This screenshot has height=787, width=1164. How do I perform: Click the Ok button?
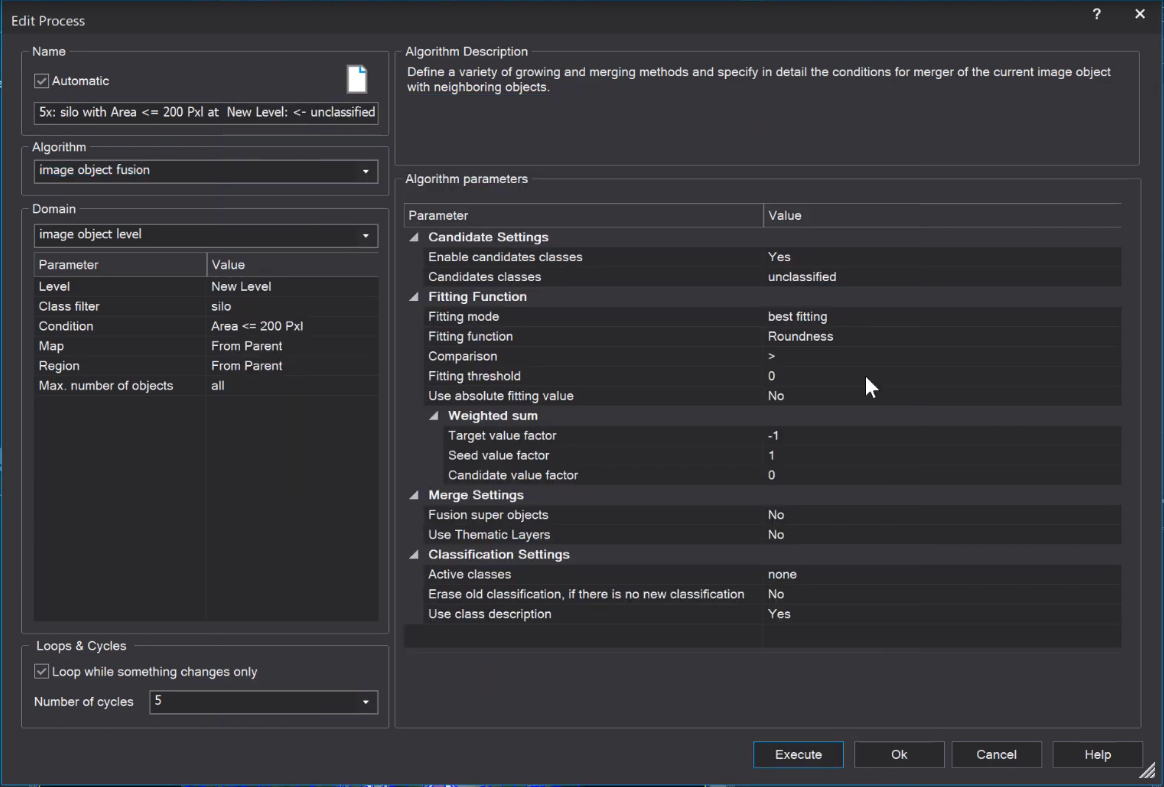(x=899, y=755)
